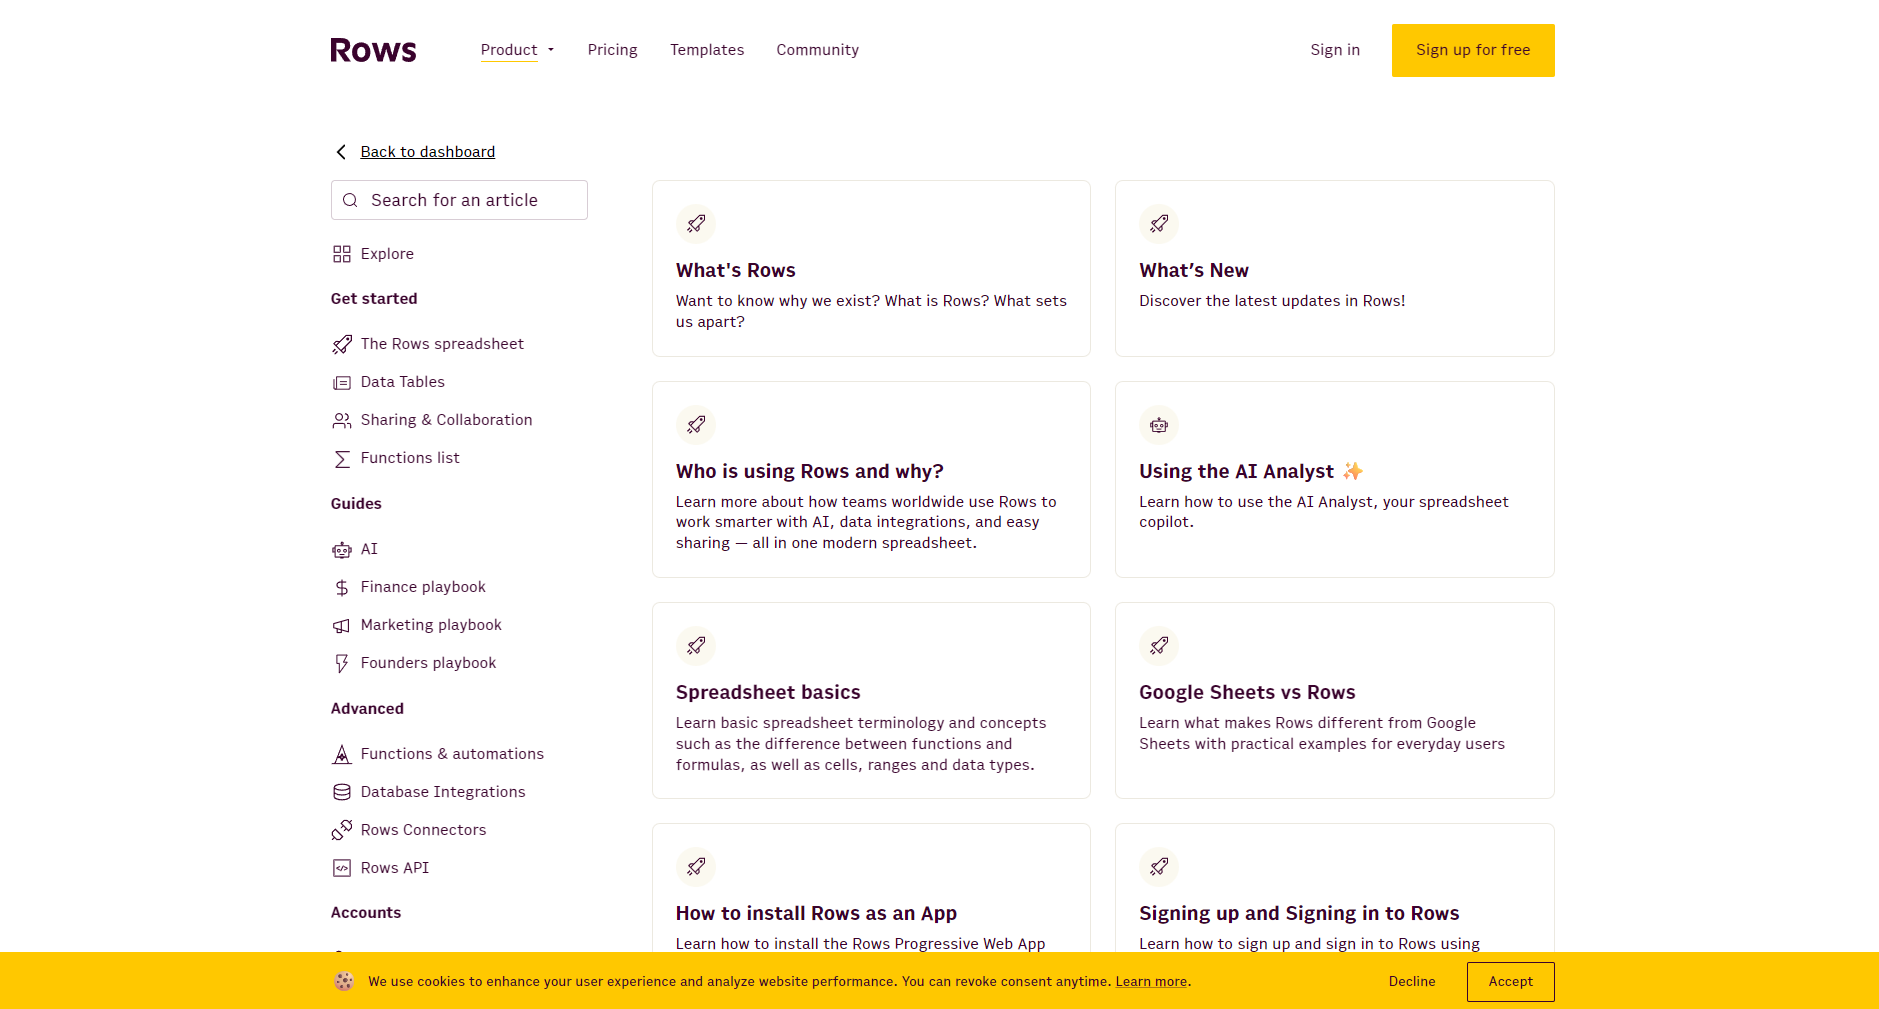Image resolution: width=1879 pixels, height=1009 pixels.
Task: Click the rocket icon on Who is using Rows card
Action: [696, 425]
